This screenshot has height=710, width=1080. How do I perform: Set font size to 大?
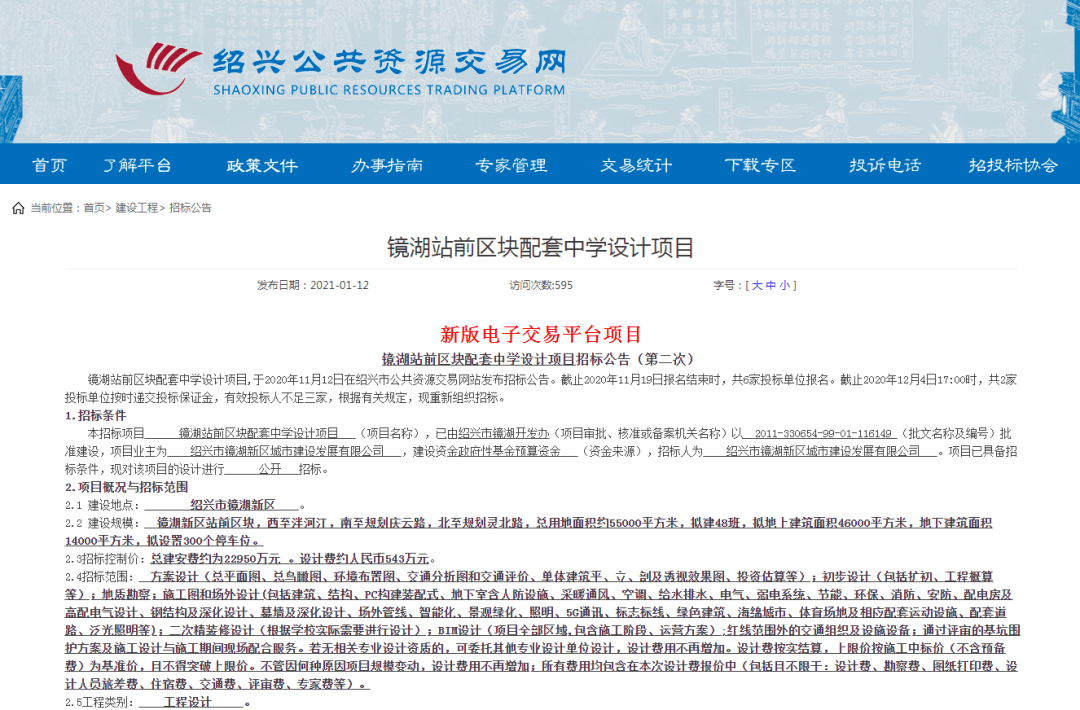point(757,285)
